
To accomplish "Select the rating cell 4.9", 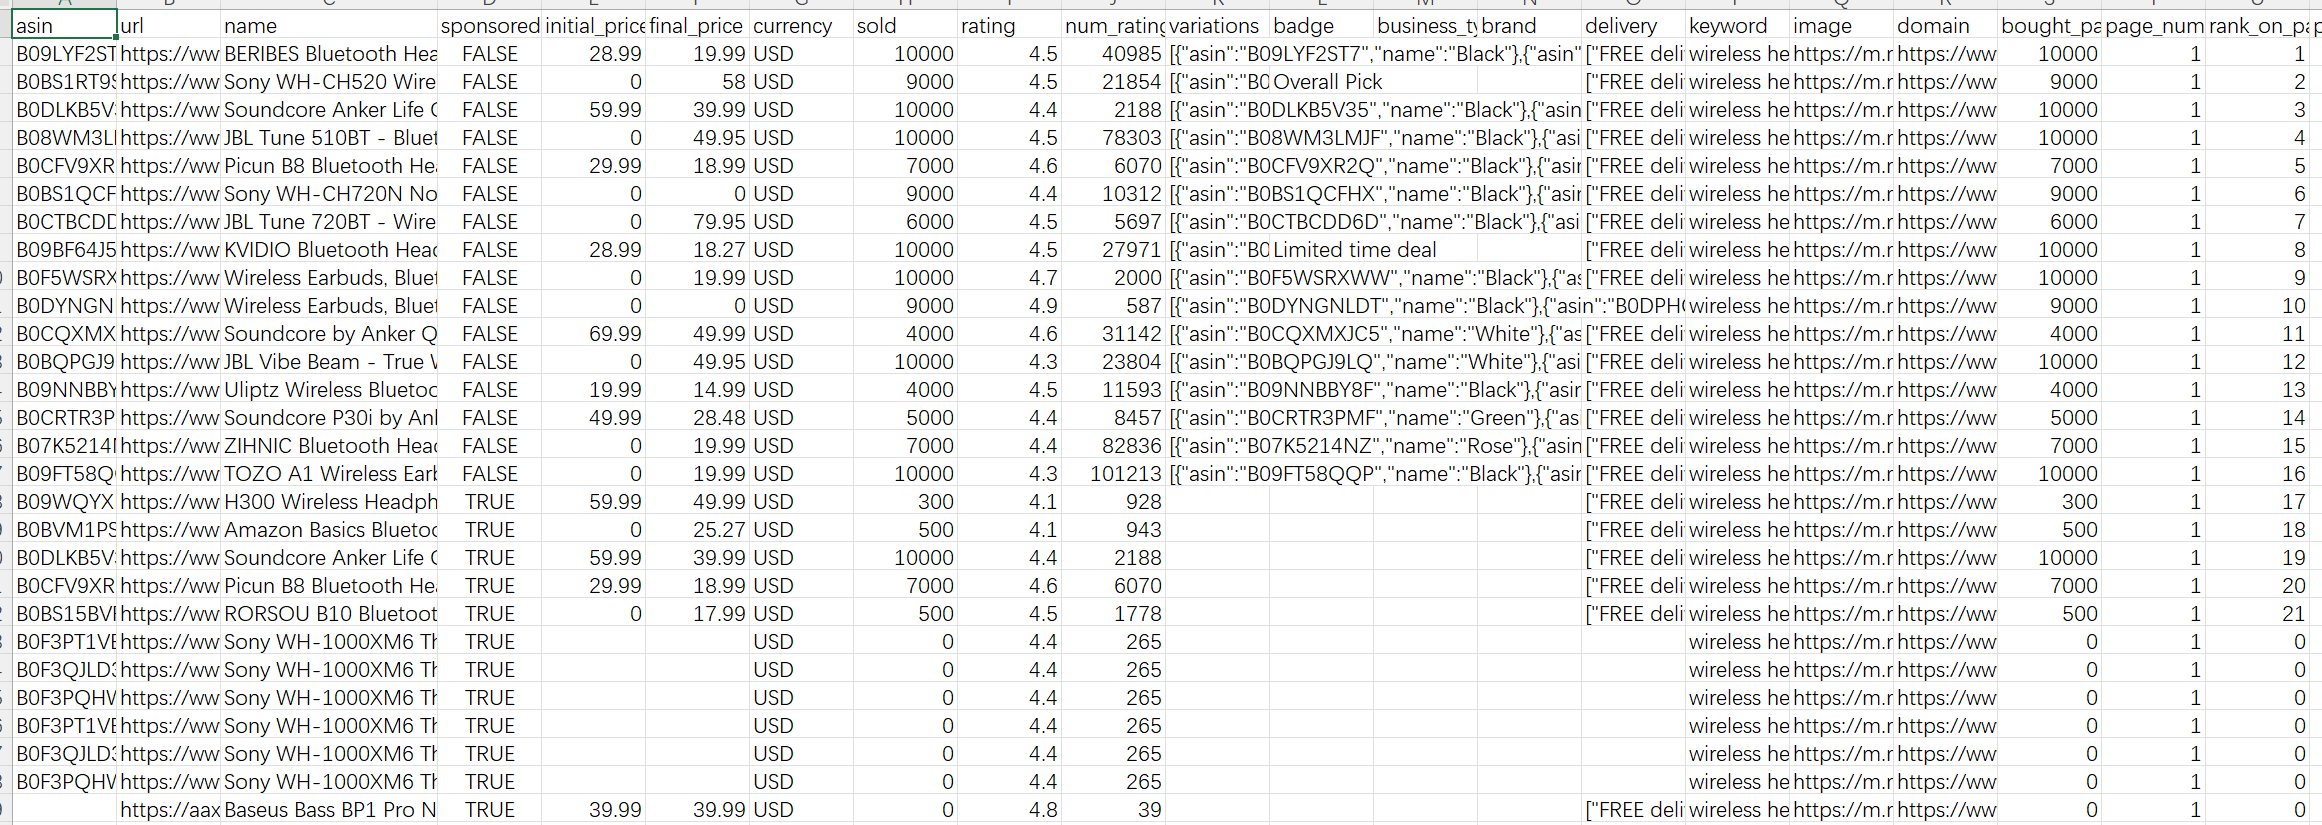I will coord(1009,305).
